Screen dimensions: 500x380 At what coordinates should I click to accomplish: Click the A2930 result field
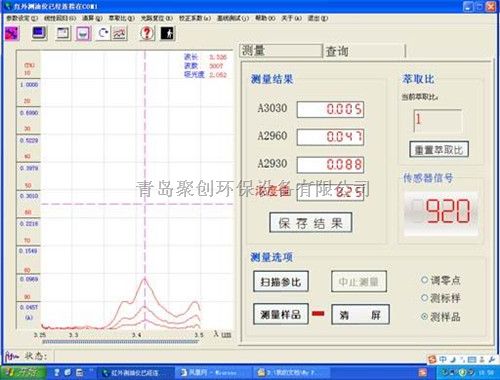click(x=330, y=165)
